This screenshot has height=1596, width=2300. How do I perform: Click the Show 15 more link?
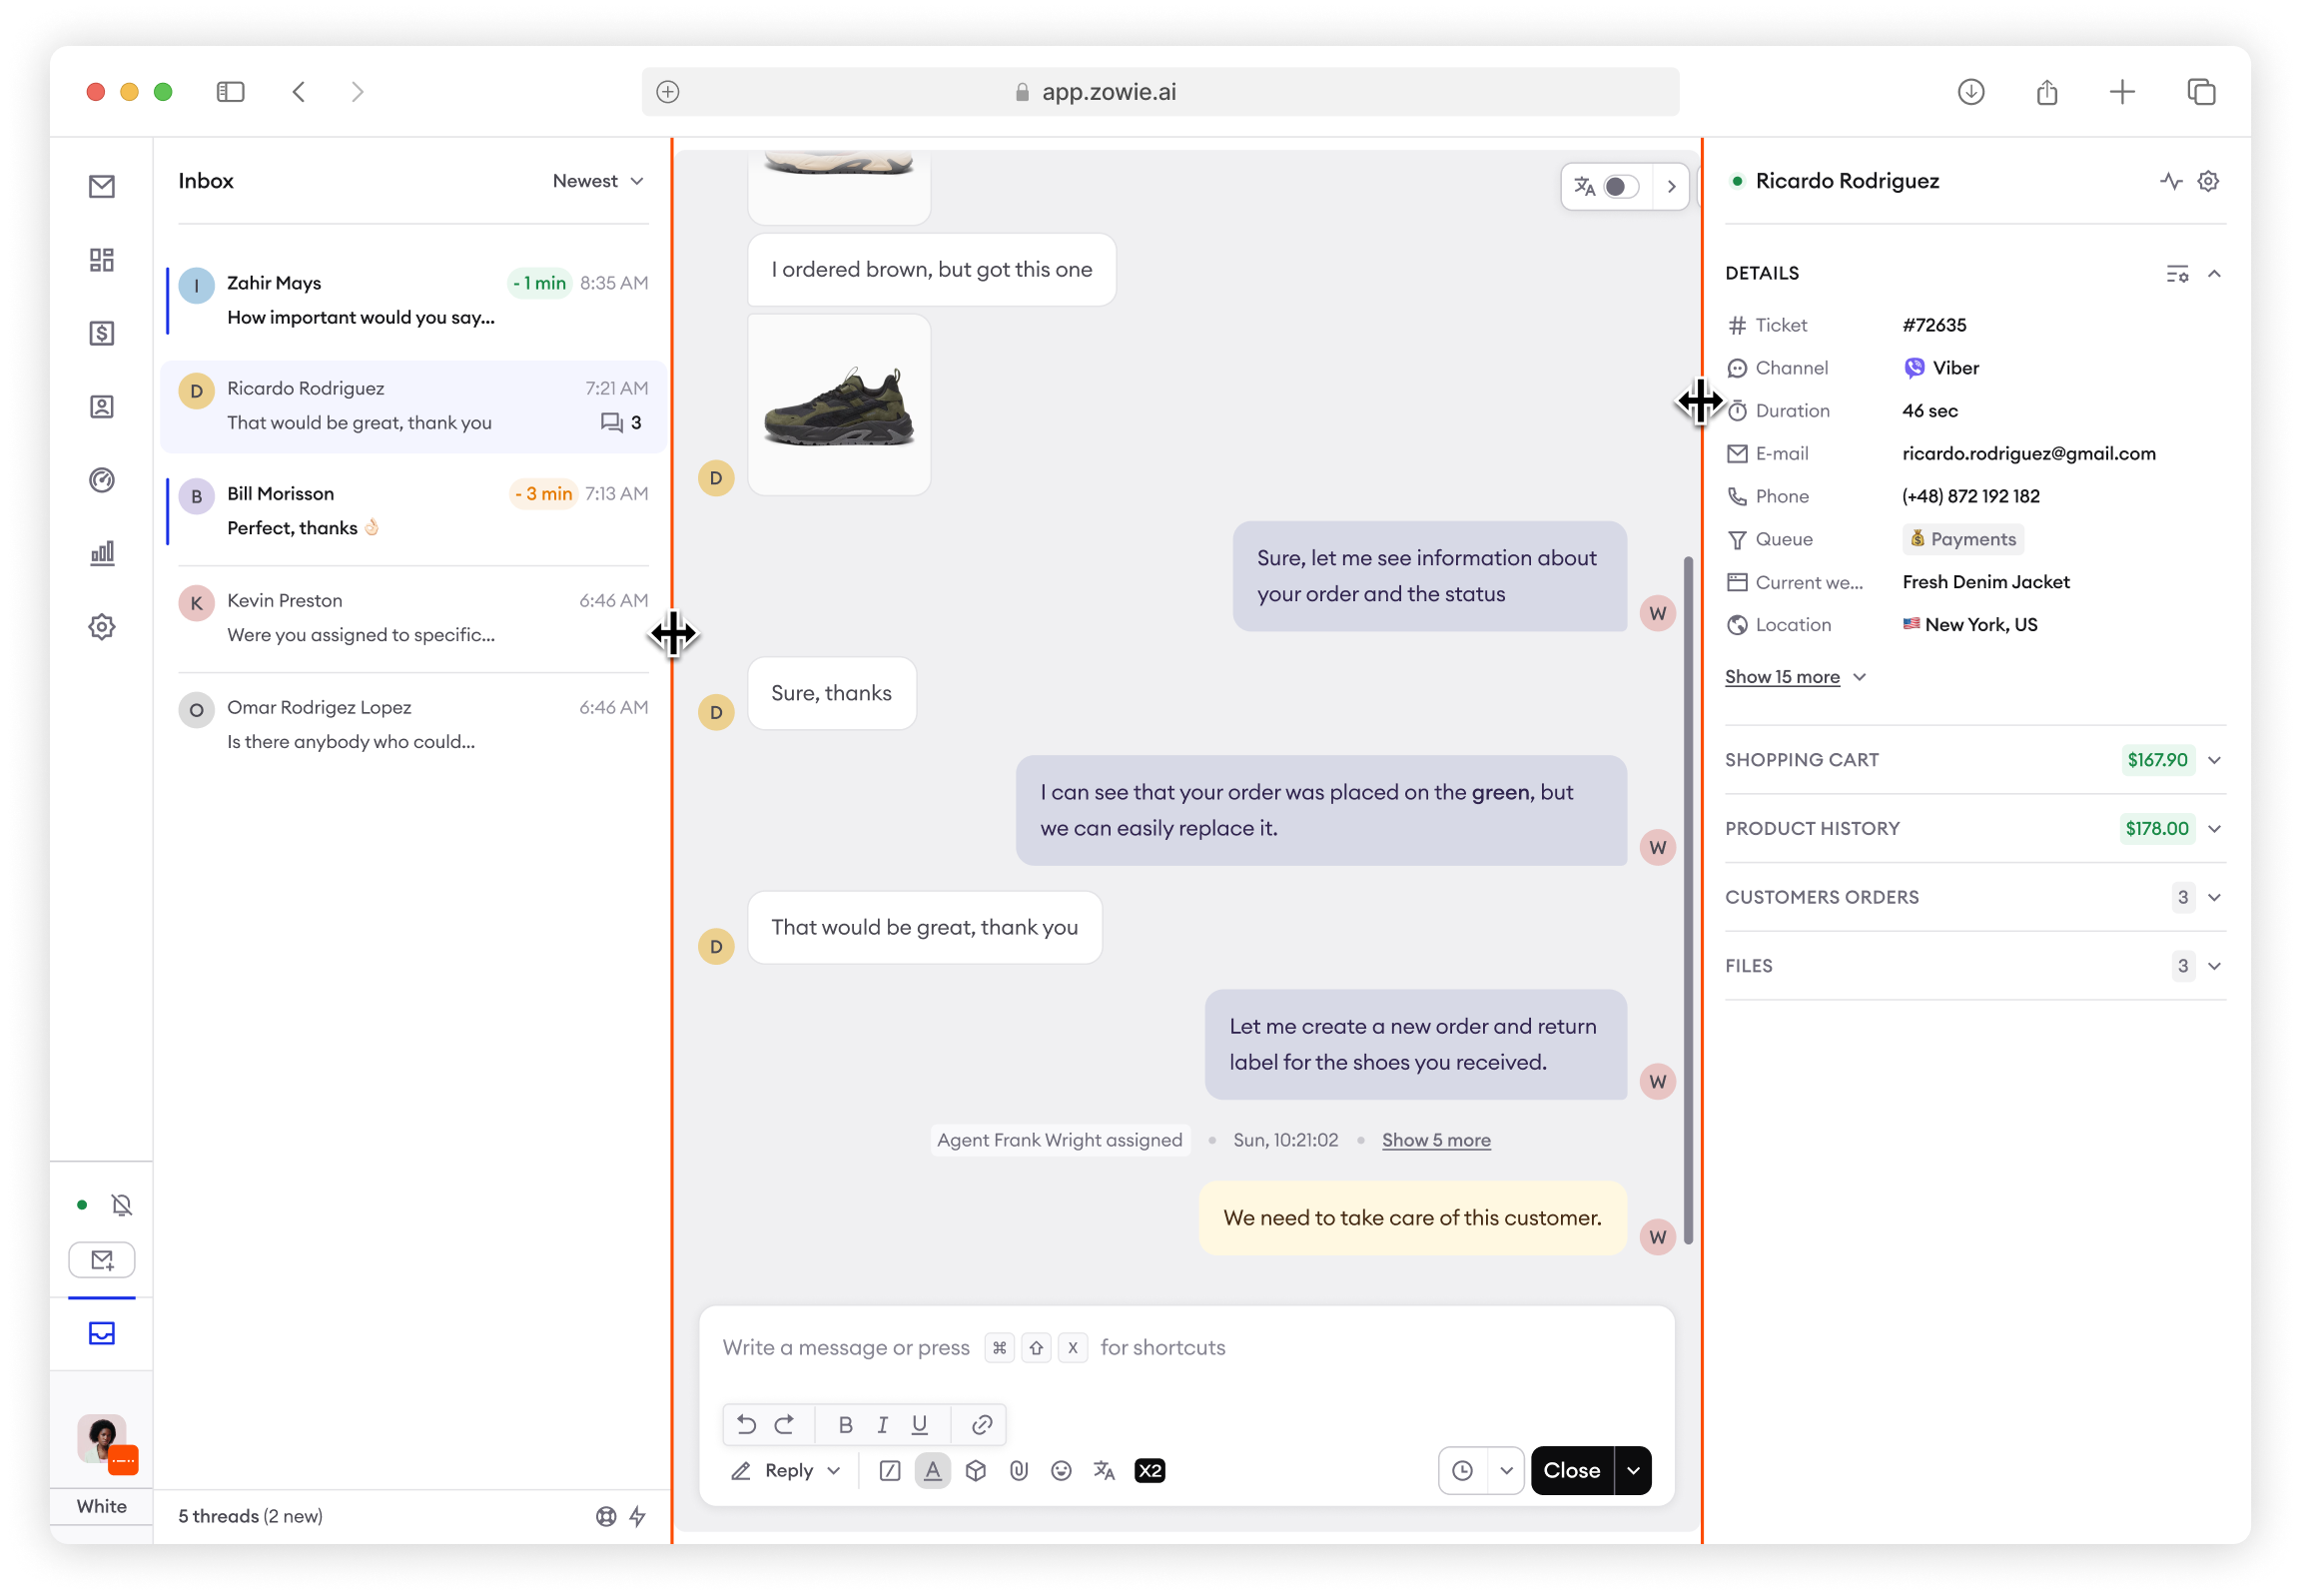(x=1782, y=677)
